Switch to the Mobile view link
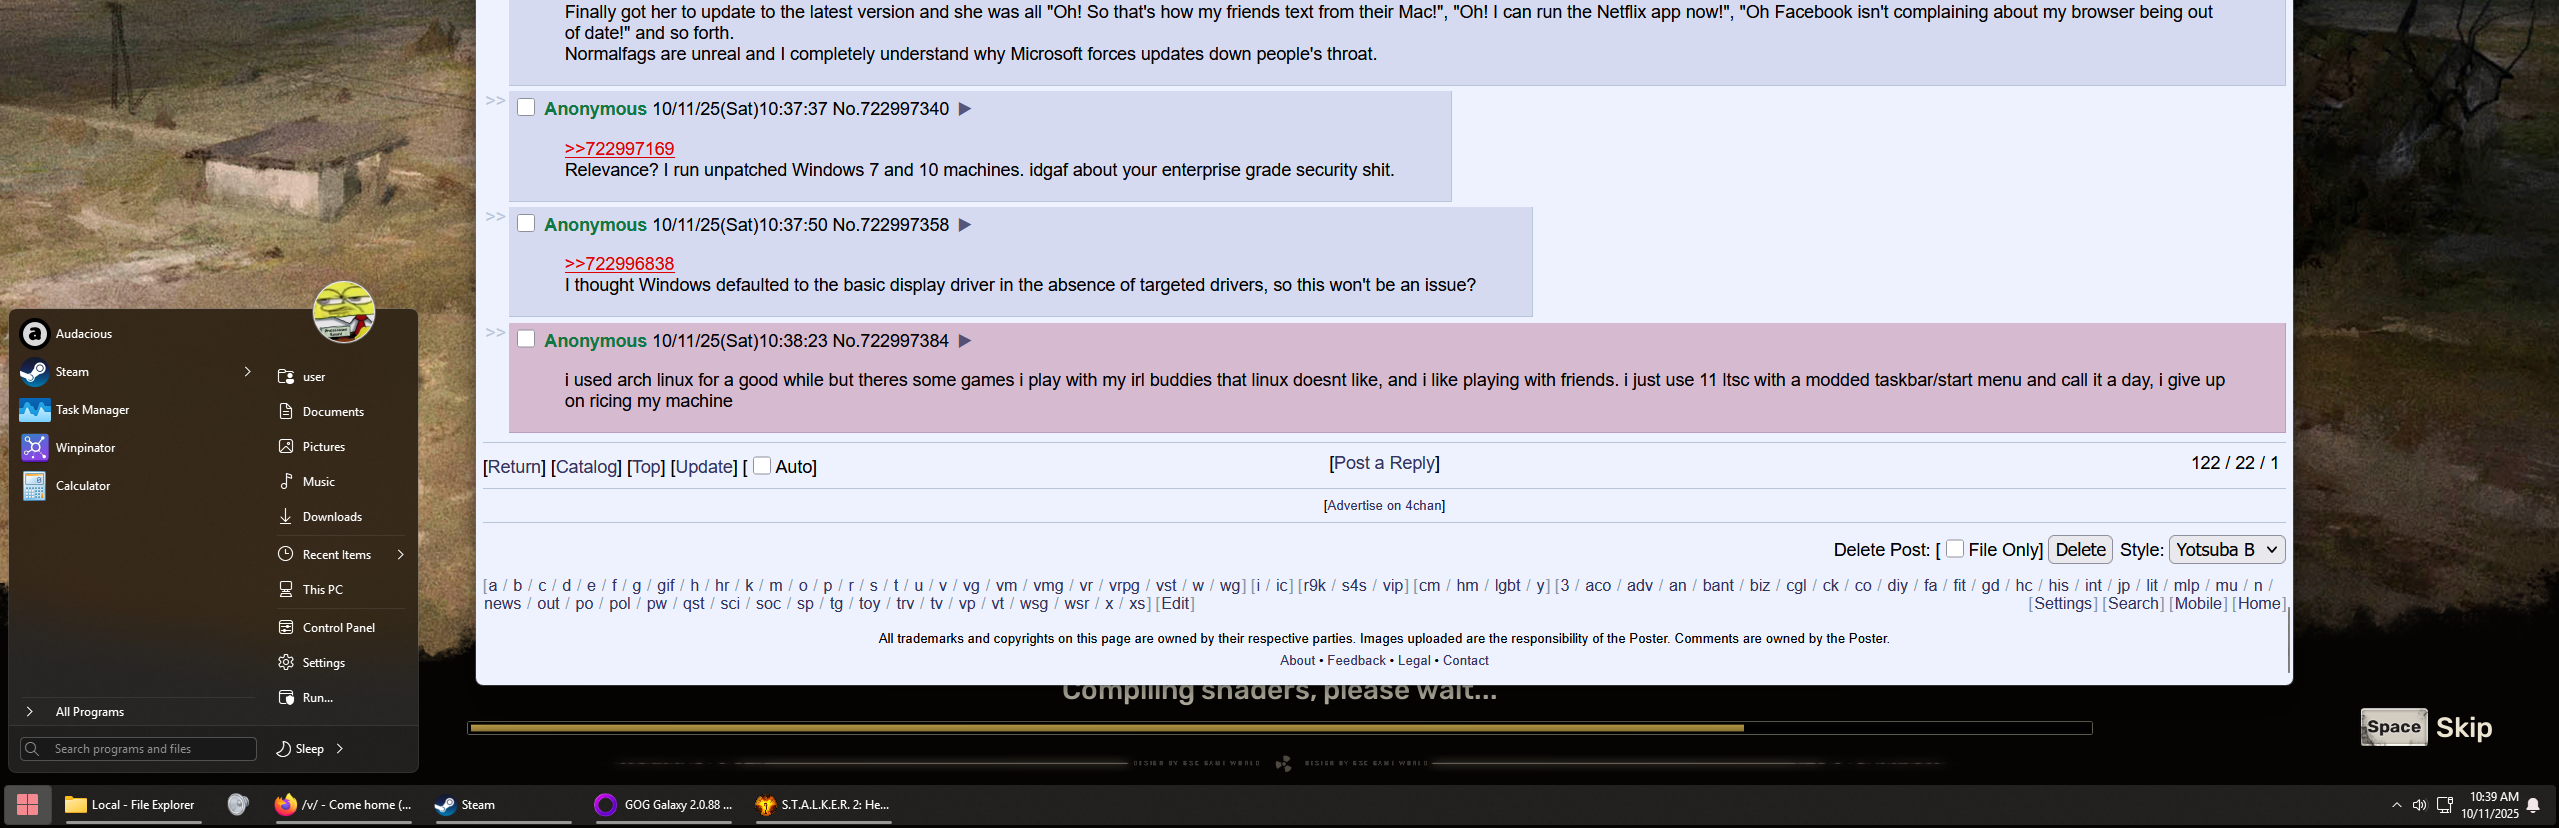The width and height of the screenshot is (2559, 828). 2198,604
